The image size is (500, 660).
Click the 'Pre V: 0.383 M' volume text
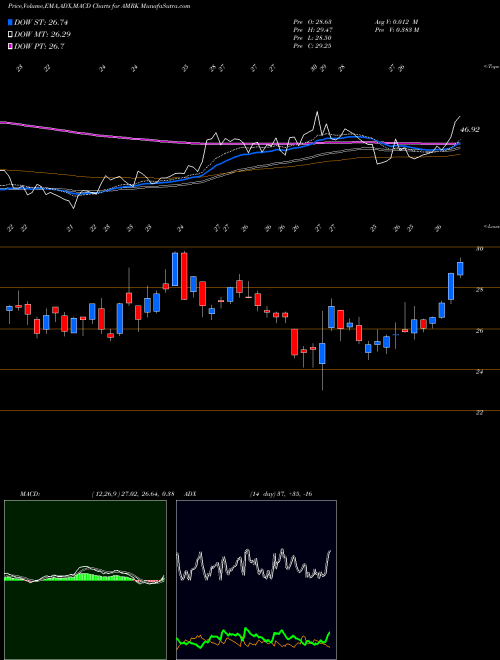pyautogui.click(x=396, y=29)
